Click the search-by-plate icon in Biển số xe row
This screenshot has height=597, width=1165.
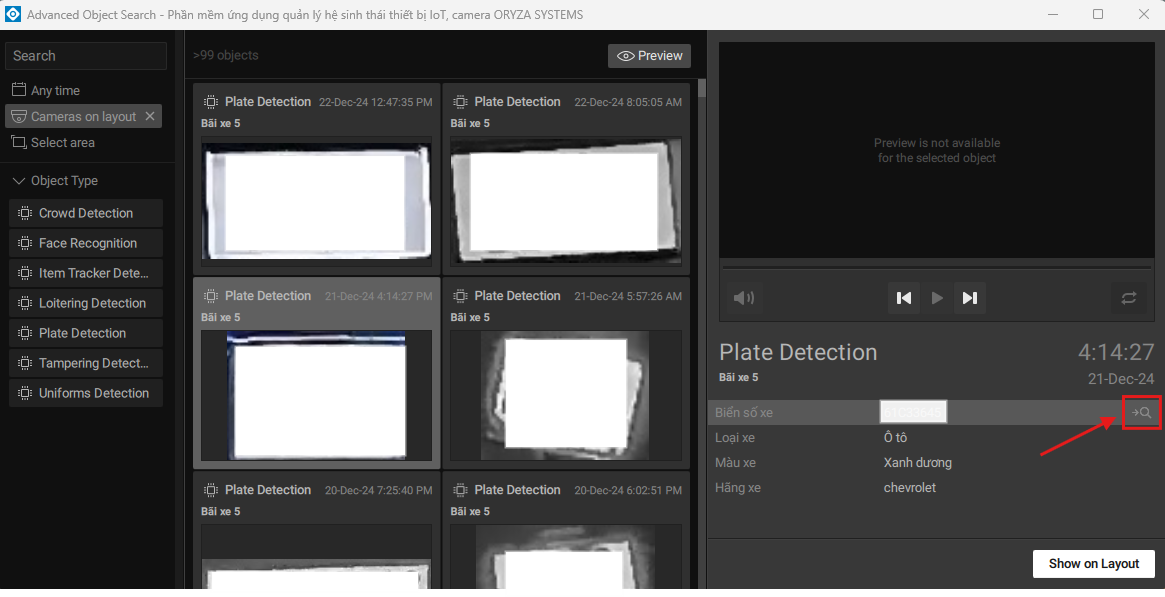(x=1141, y=412)
